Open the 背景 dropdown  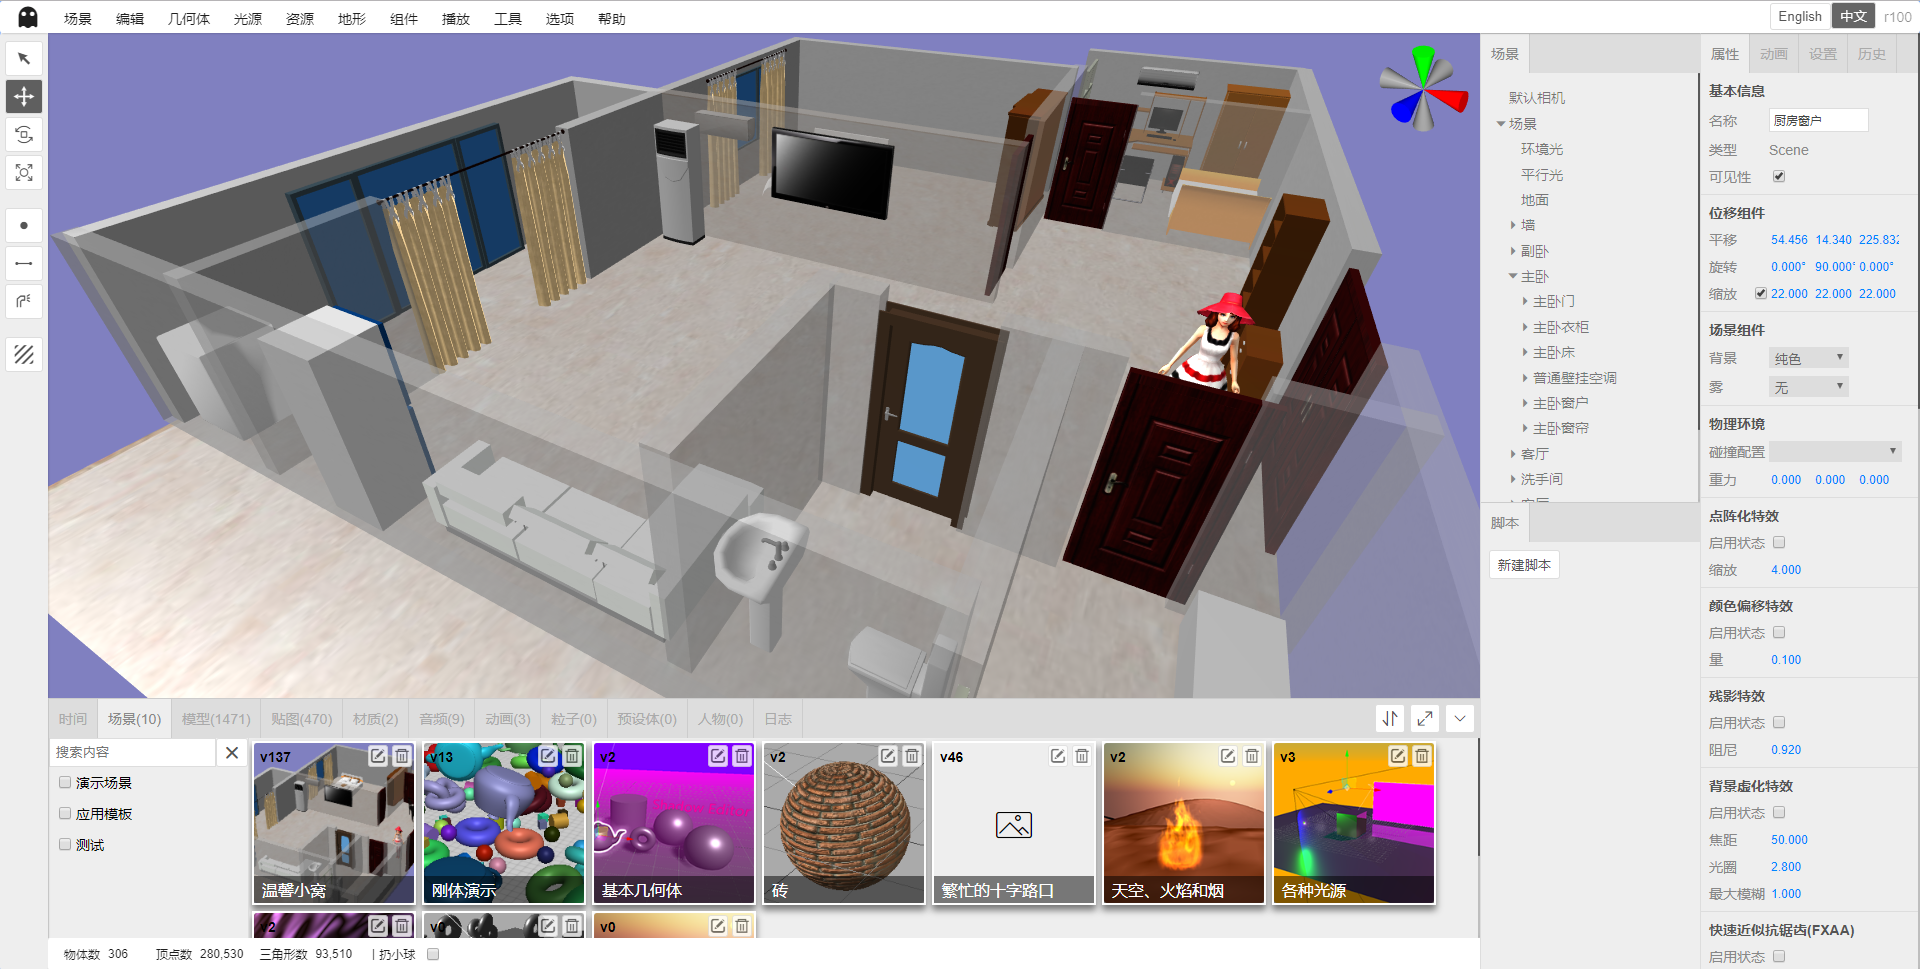pos(1809,358)
